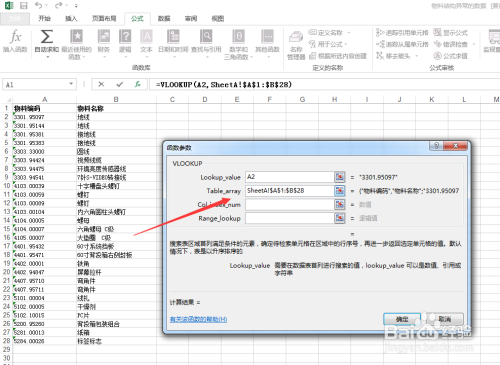
Task: Expand the Error Checking (错误检查) dropdown
Action: (x=474, y=44)
